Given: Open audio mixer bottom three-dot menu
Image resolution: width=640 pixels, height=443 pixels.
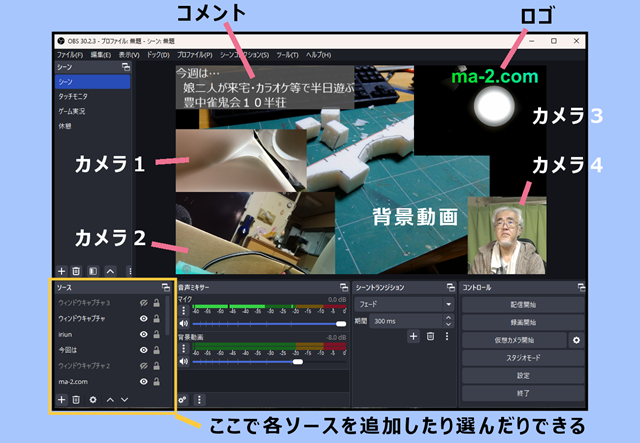Looking at the screenshot, I should (x=199, y=400).
